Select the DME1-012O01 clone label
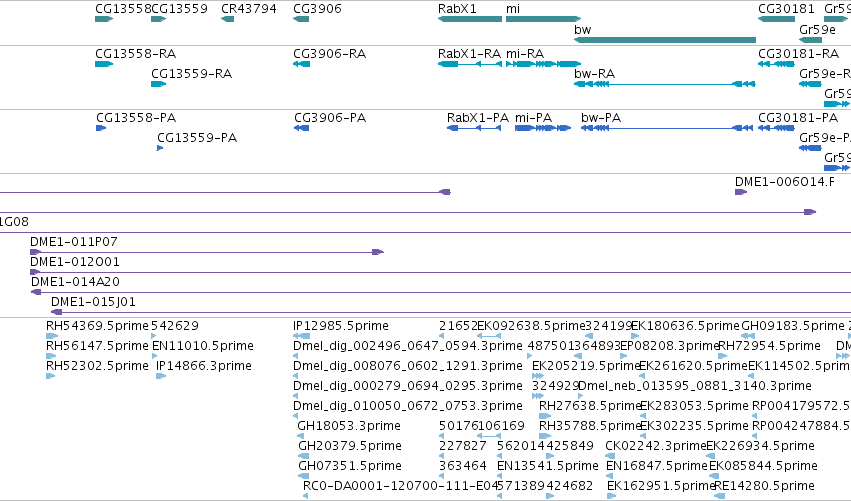 (75, 262)
